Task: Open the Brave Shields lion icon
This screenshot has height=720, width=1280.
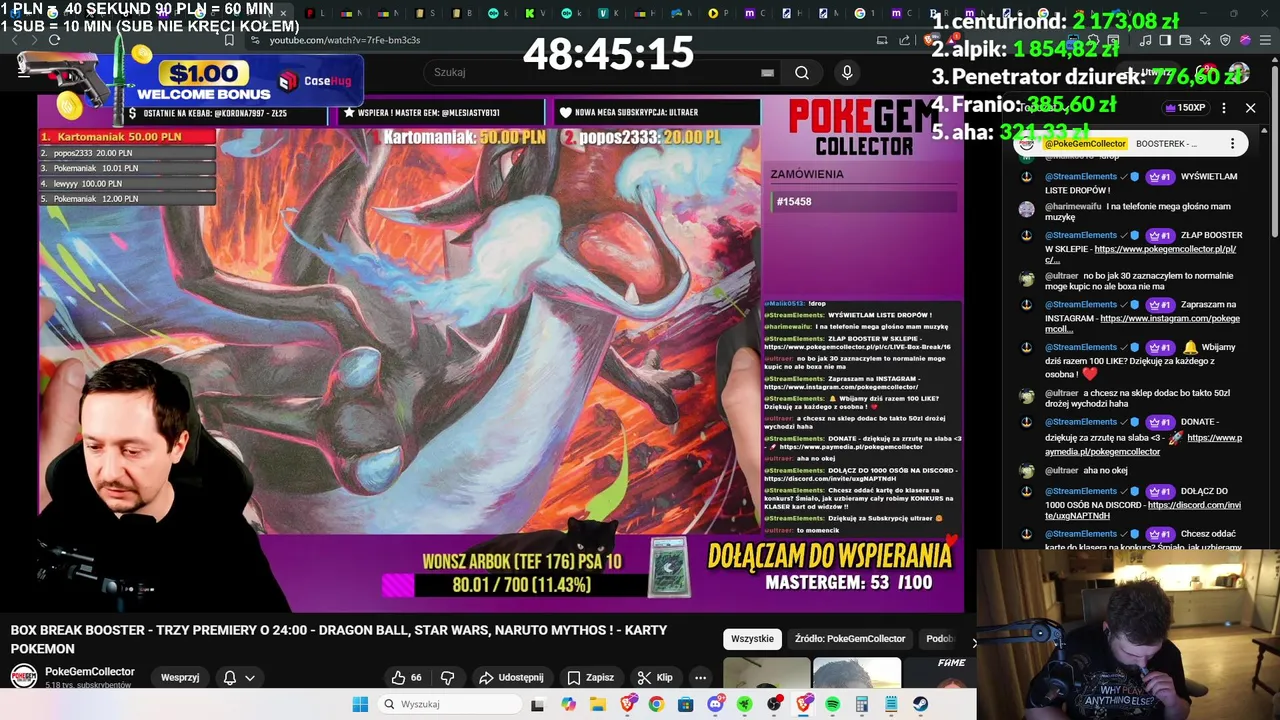Action: [931, 40]
